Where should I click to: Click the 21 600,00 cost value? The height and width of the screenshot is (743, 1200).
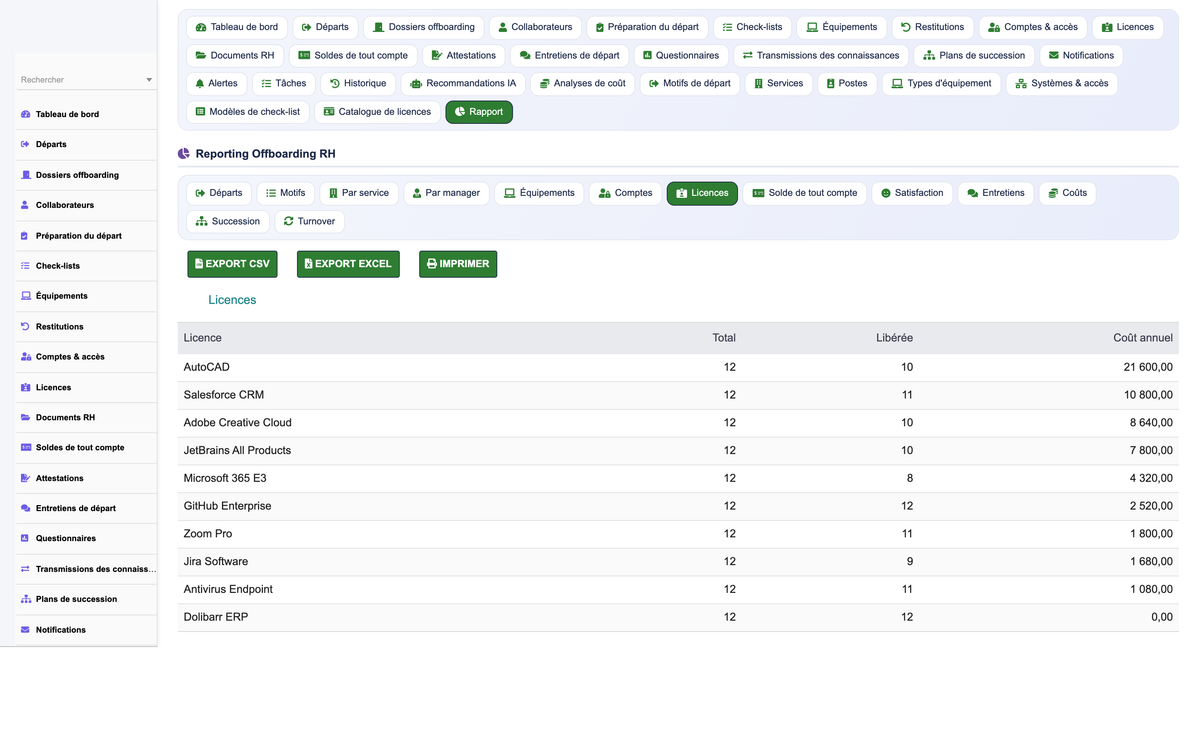pyautogui.click(x=1148, y=367)
